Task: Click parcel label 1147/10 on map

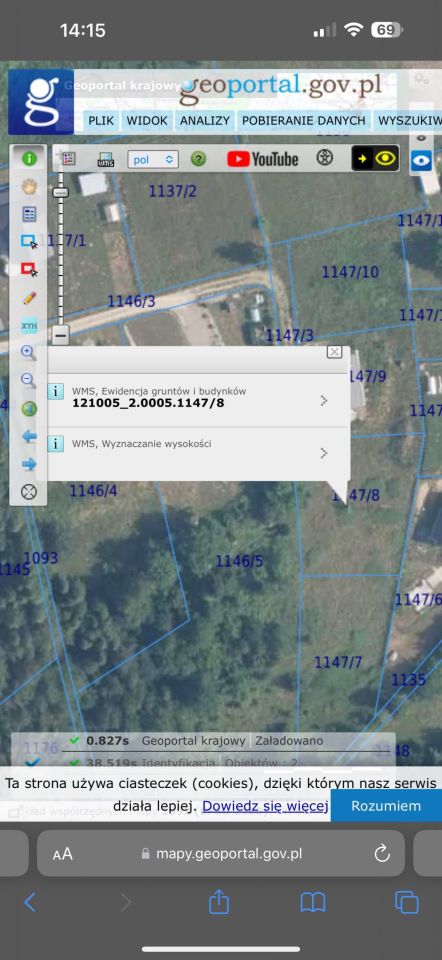Action: [350, 272]
